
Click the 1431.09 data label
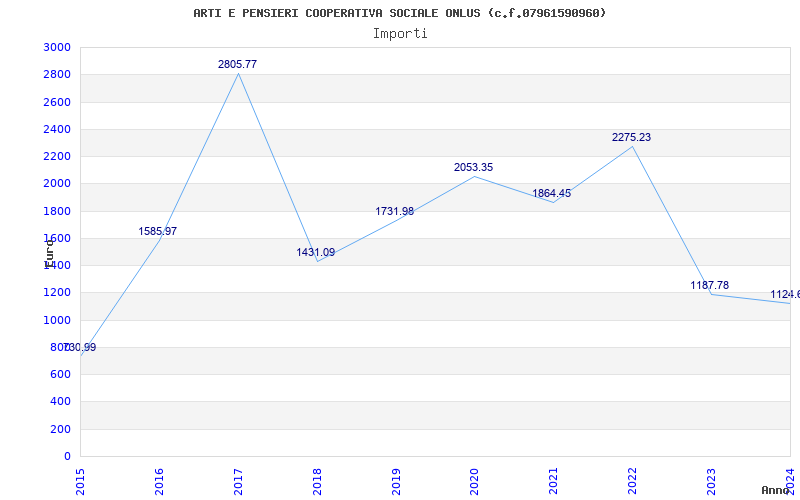[316, 252]
